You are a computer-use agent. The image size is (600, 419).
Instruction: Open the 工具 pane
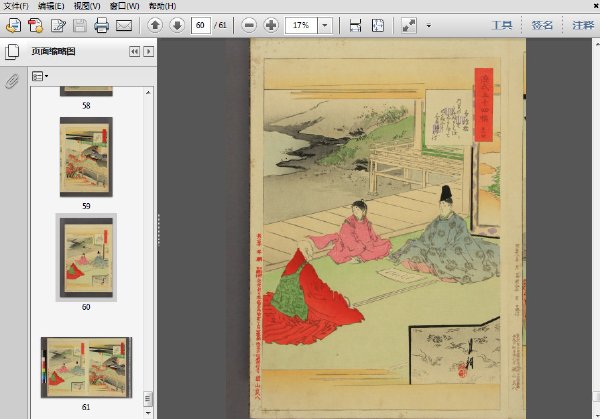pyautogui.click(x=502, y=25)
